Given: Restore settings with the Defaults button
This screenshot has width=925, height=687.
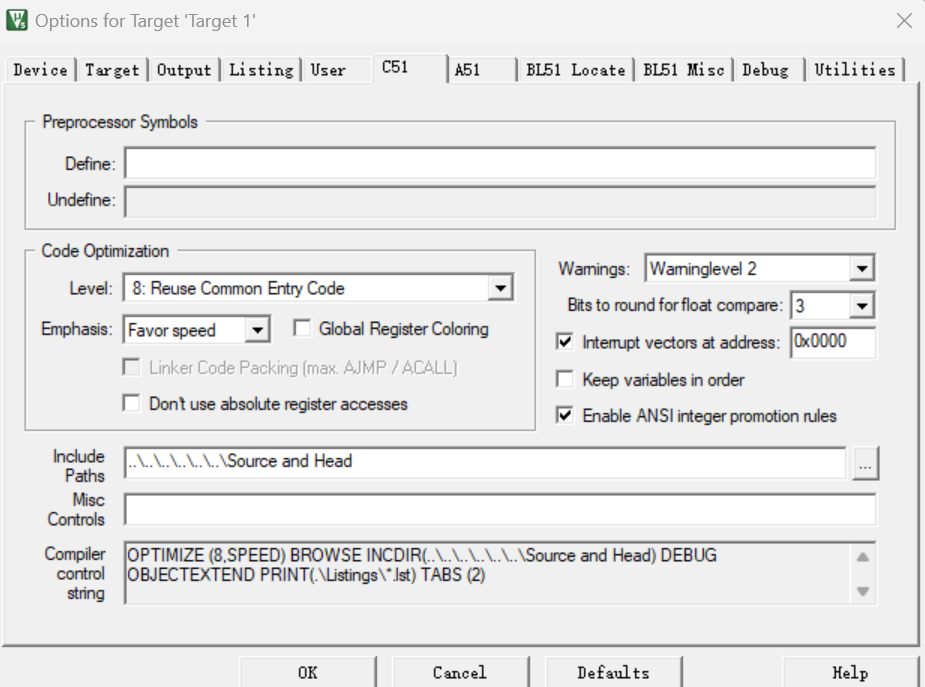Looking at the screenshot, I should pos(613,672).
